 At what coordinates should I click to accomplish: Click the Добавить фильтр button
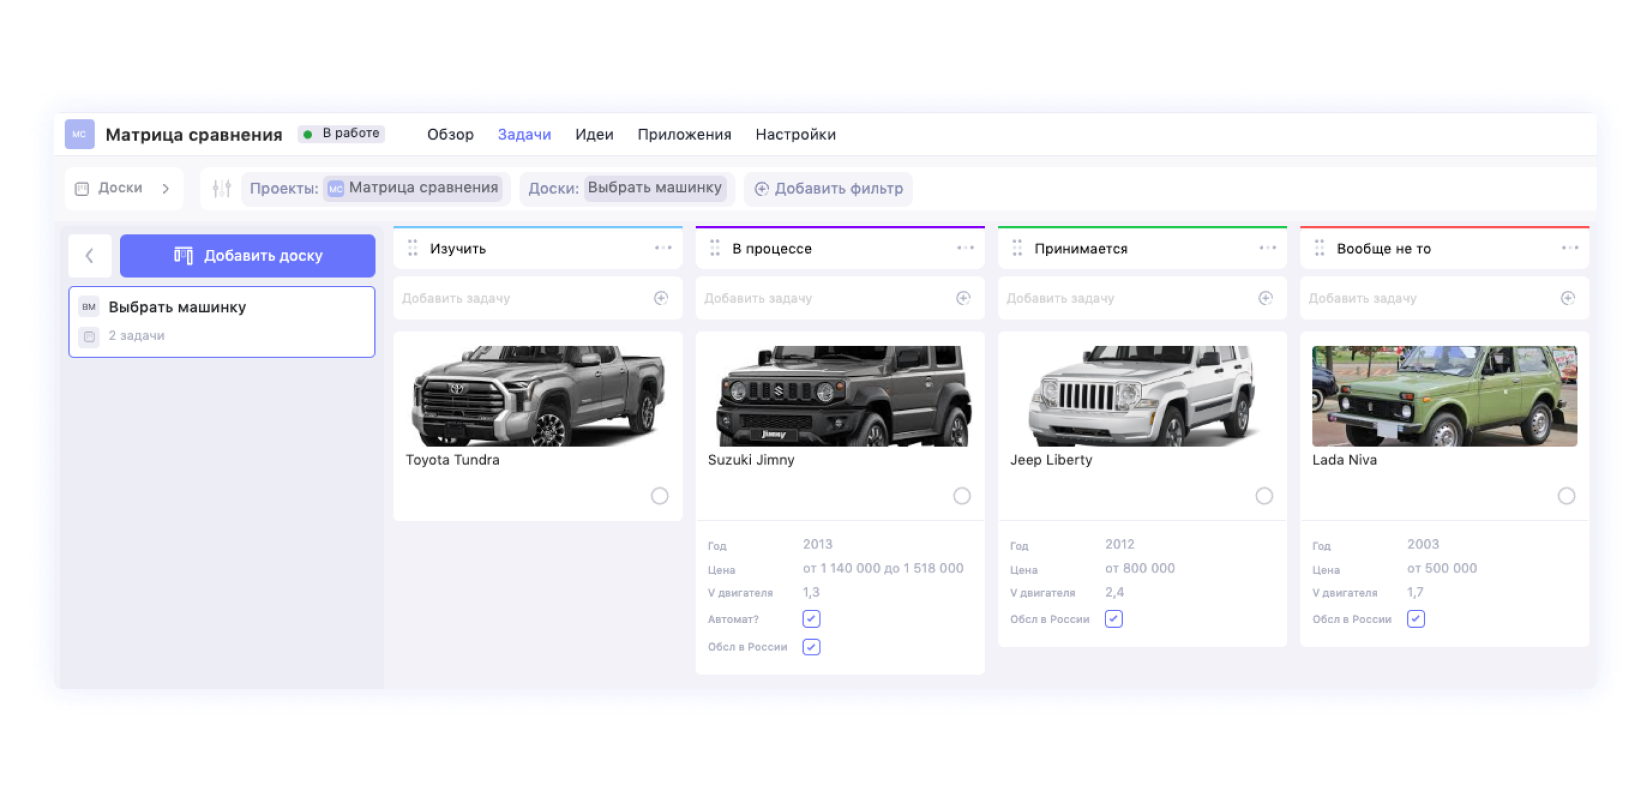click(x=828, y=188)
